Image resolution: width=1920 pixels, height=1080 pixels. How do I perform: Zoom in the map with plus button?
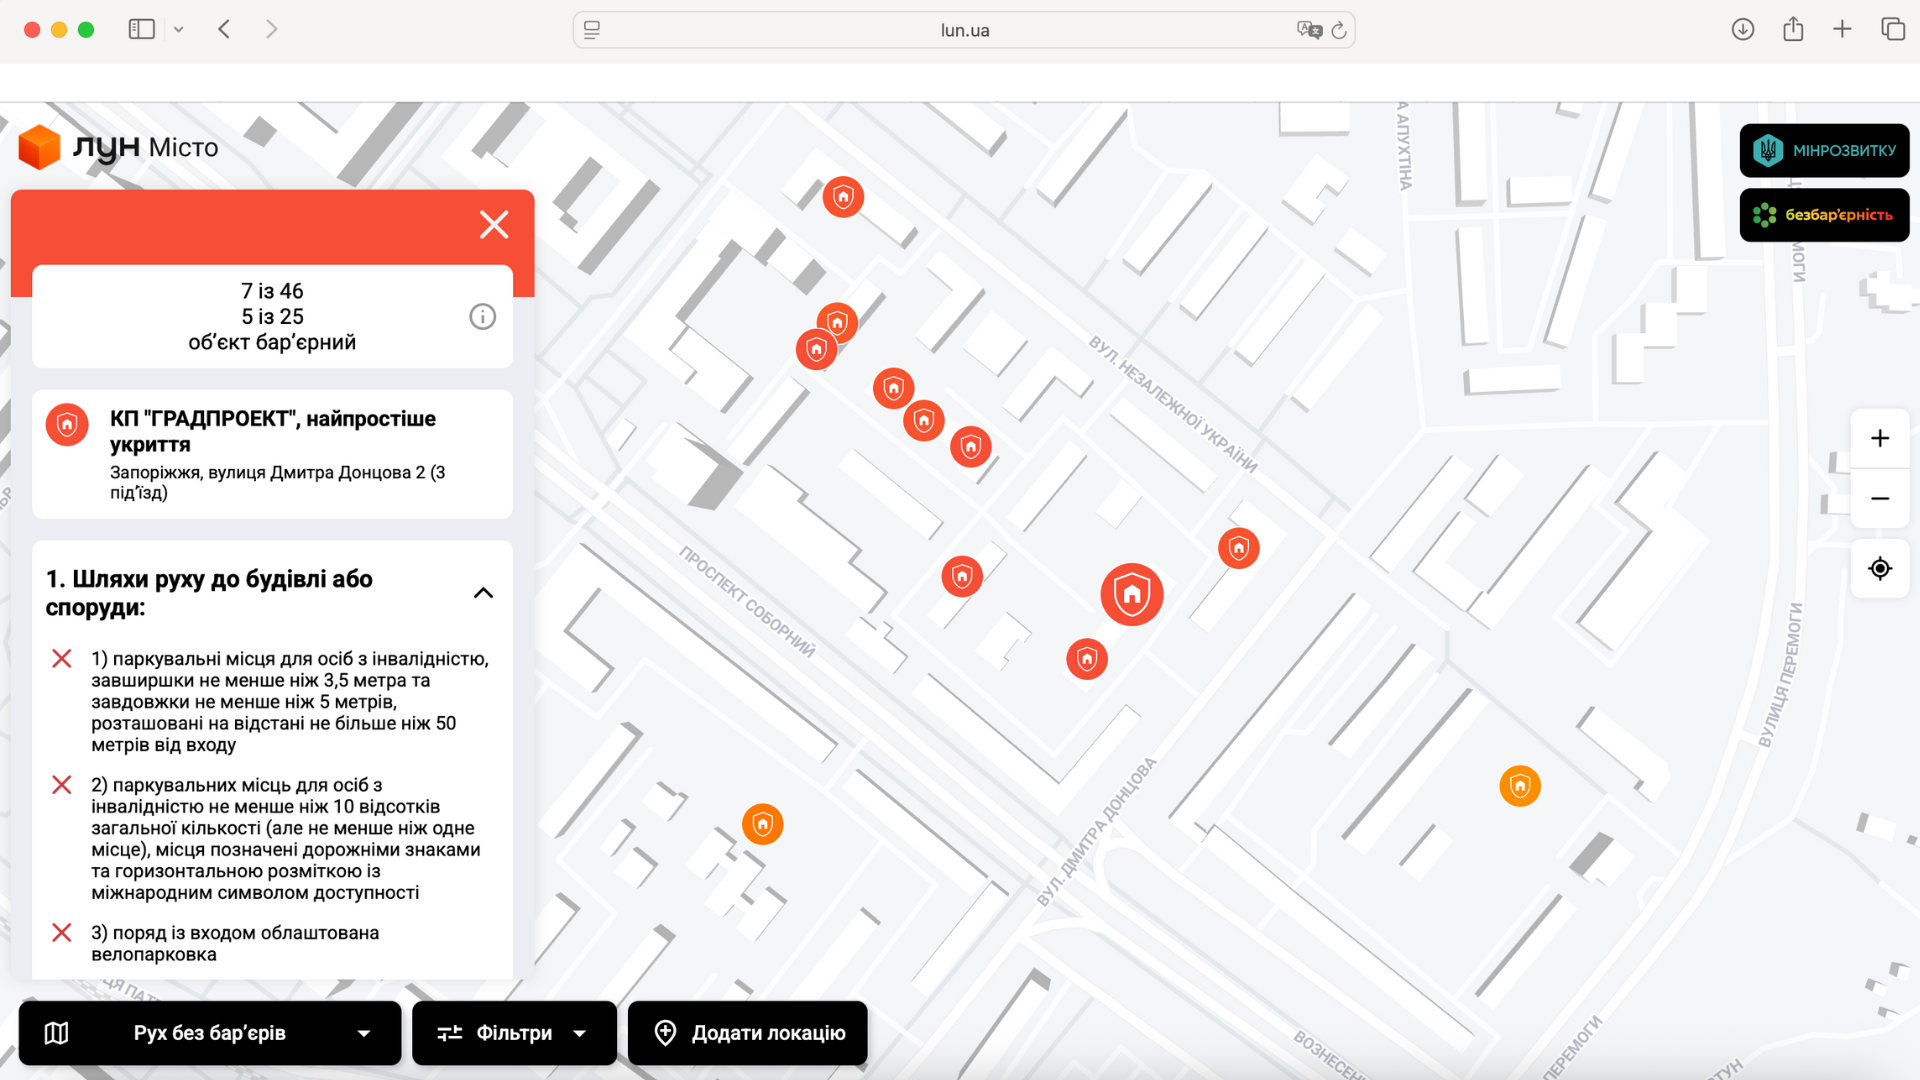pos(1880,438)
